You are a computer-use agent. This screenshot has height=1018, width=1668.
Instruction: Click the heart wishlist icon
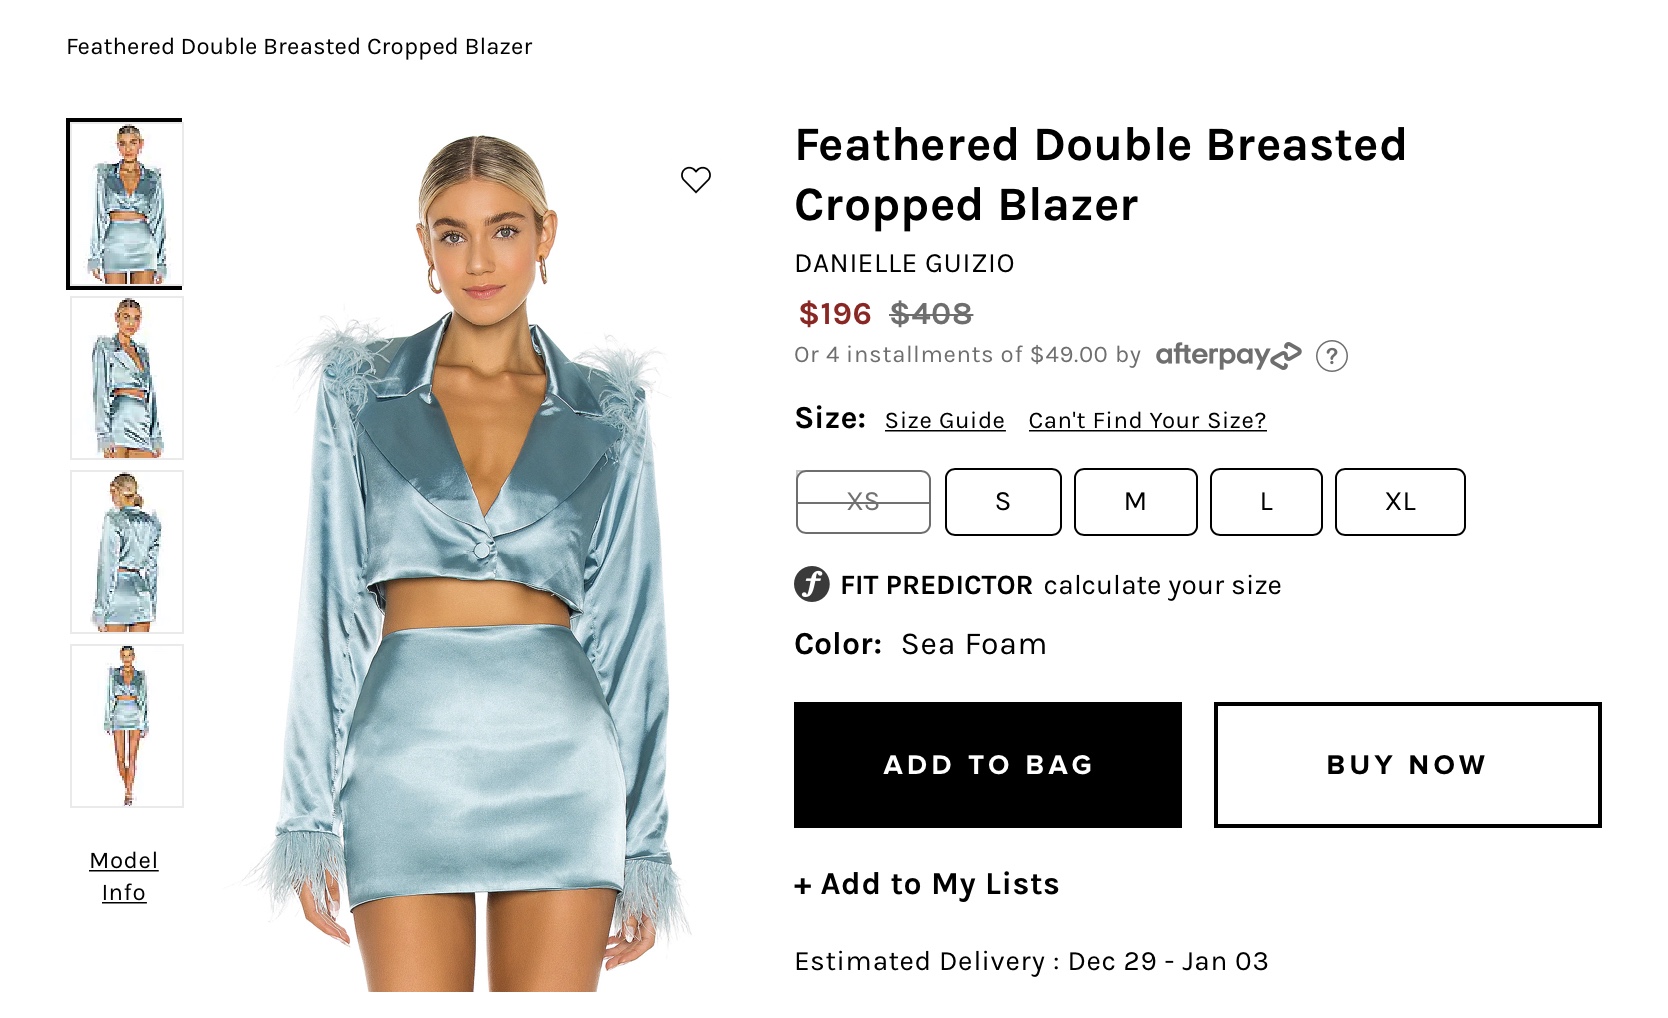tap(696, 180)
